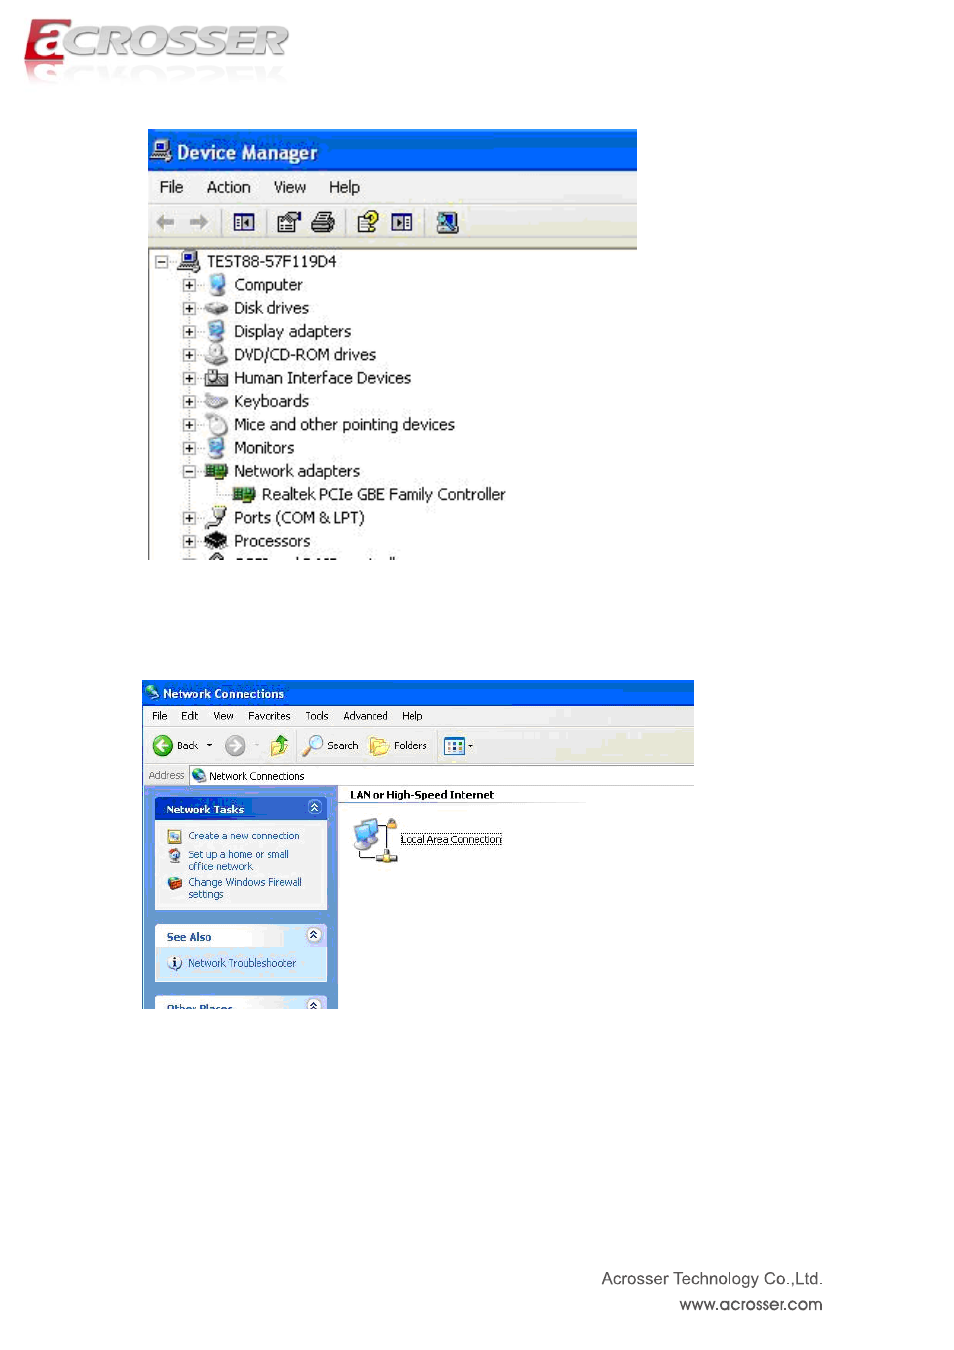Click the Mice pointing devices icon
This screenshot has width=954, height=1350.
pos(217,424)
